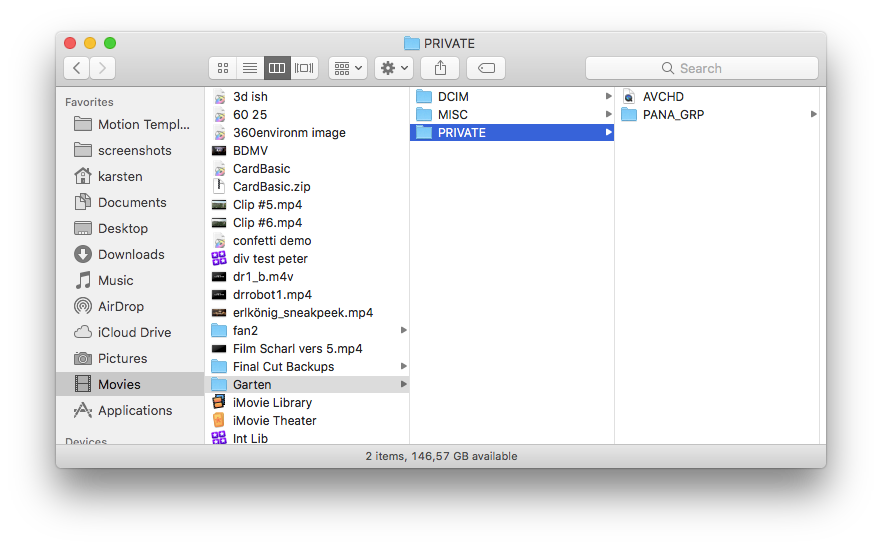Expand the PANA_GRP folder arrow
Image resolution: width=882 pixels, height=548 pixels.
point(813,114)
